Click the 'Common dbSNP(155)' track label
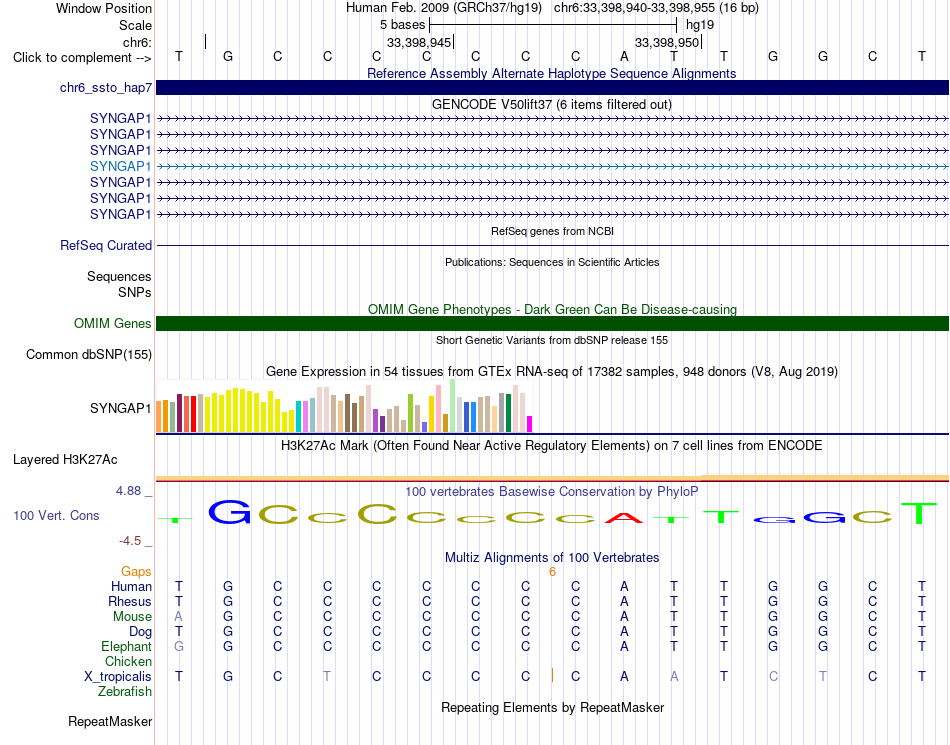The image size is (950, 745). [88, 354]
